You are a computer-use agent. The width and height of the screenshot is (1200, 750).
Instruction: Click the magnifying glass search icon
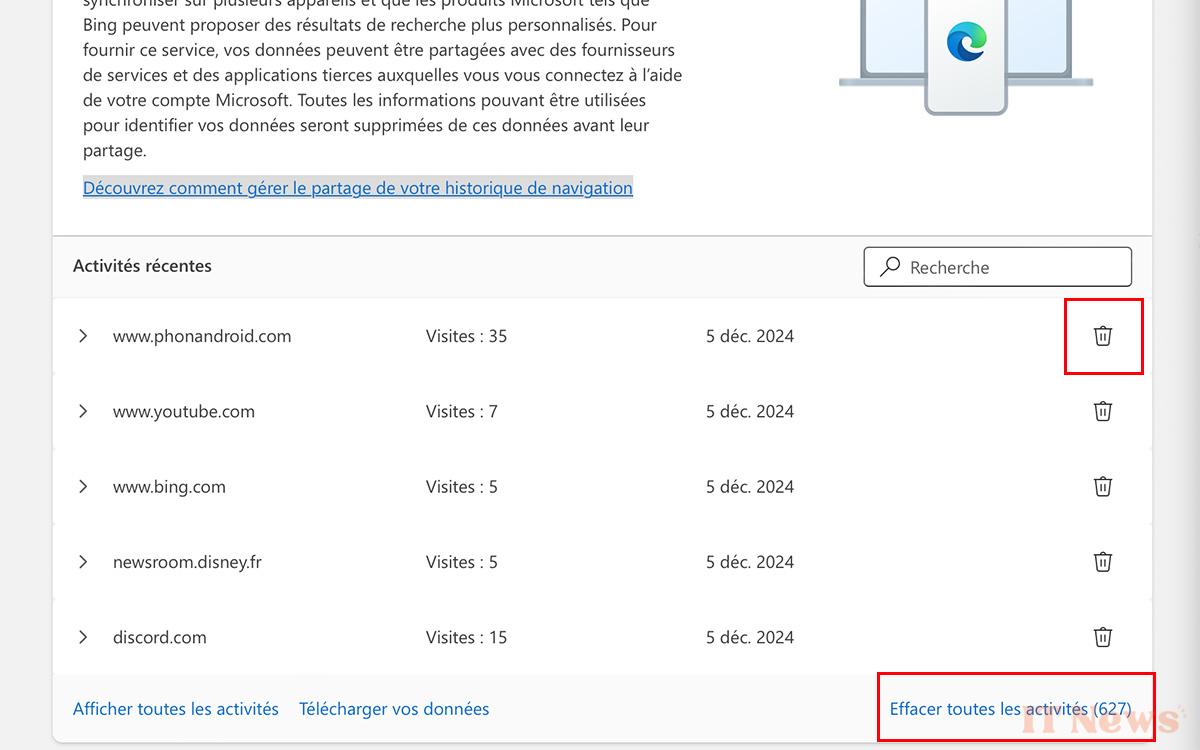click(889, 267)
